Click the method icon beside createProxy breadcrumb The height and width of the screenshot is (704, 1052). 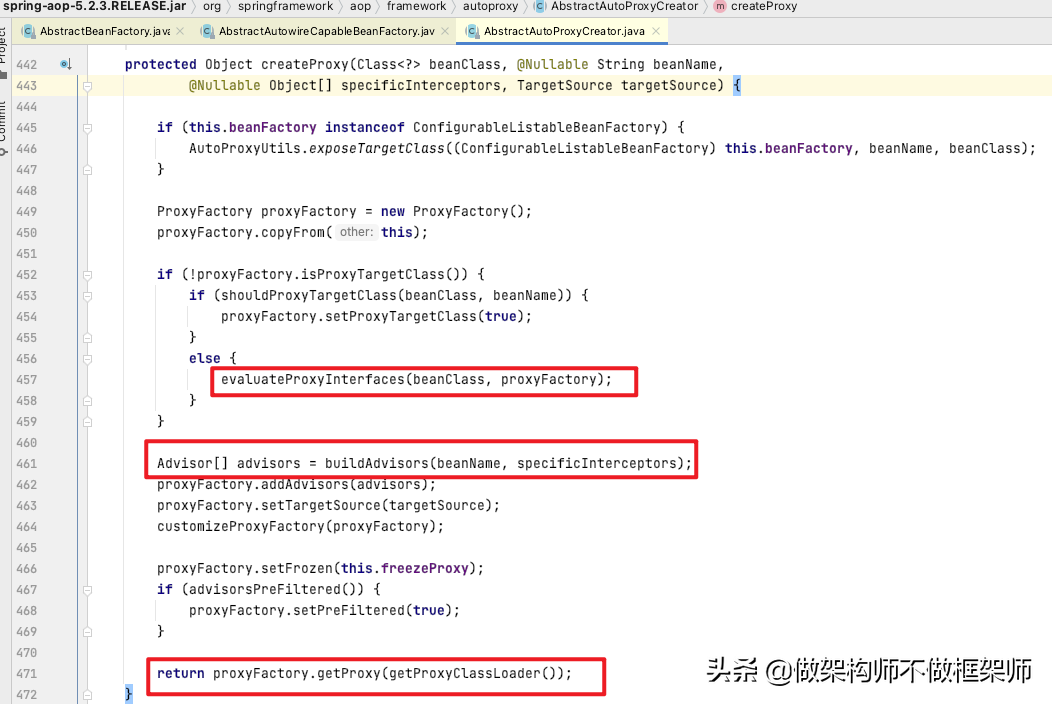(x=720, y=6)
